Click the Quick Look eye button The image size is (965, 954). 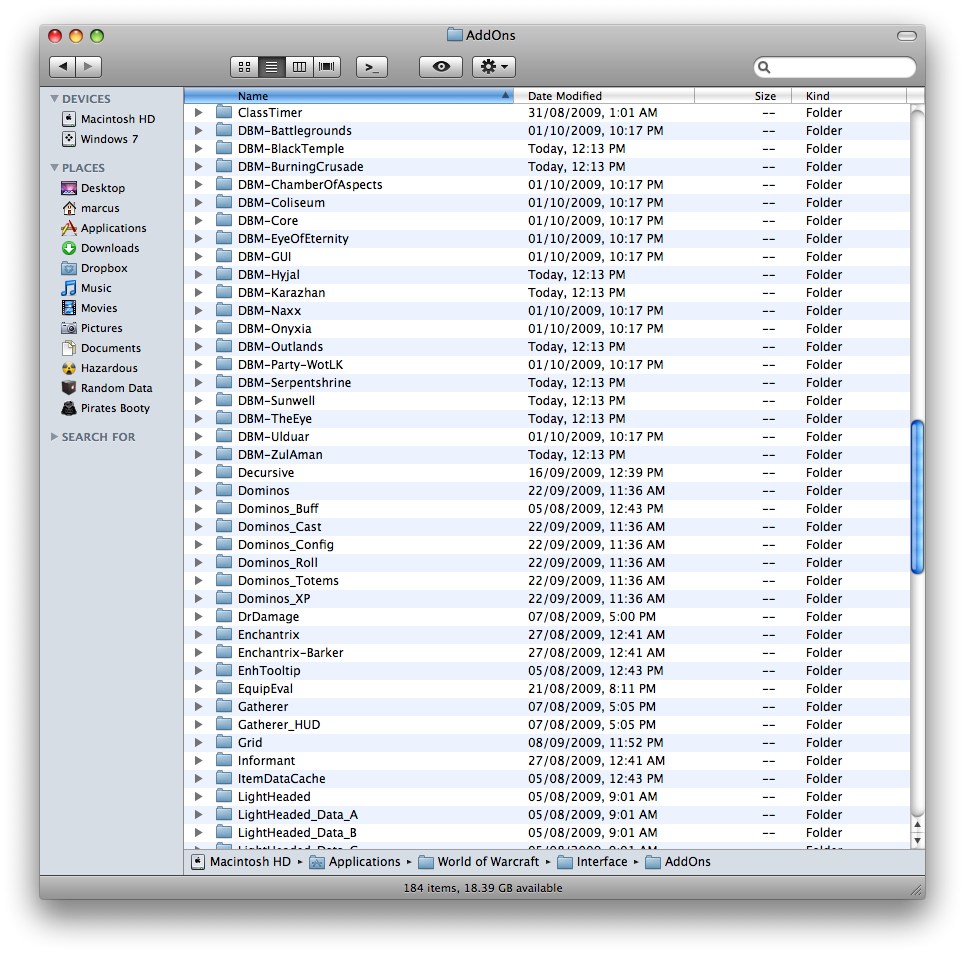click(441, 66)
